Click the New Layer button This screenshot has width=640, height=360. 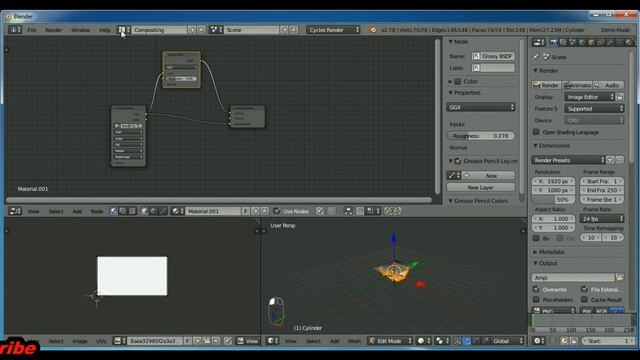click(x=481, y=187)
